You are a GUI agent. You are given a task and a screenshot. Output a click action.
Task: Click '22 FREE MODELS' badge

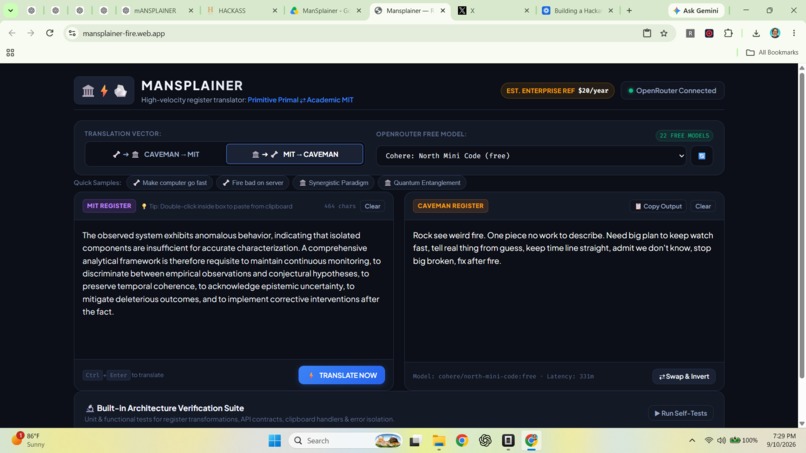click(x=684, y=135)
